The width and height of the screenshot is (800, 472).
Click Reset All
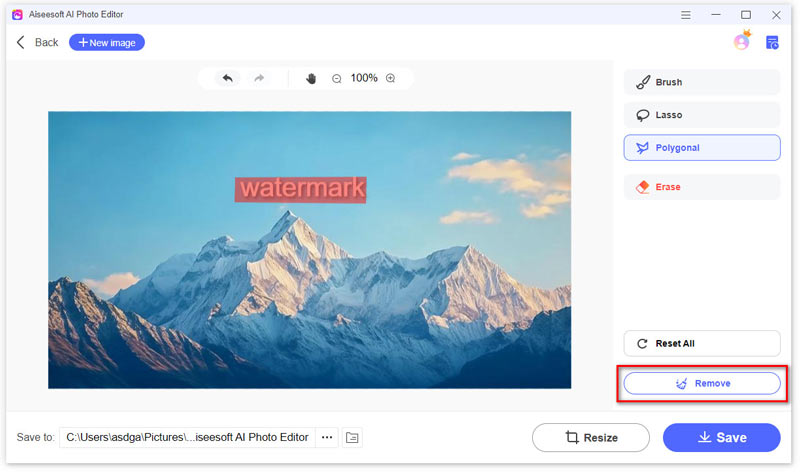702,343
